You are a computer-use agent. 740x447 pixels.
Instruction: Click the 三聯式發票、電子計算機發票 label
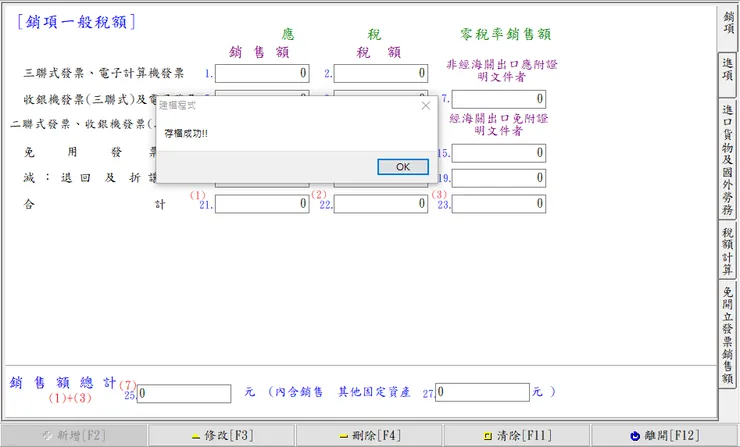pos(104,73)
